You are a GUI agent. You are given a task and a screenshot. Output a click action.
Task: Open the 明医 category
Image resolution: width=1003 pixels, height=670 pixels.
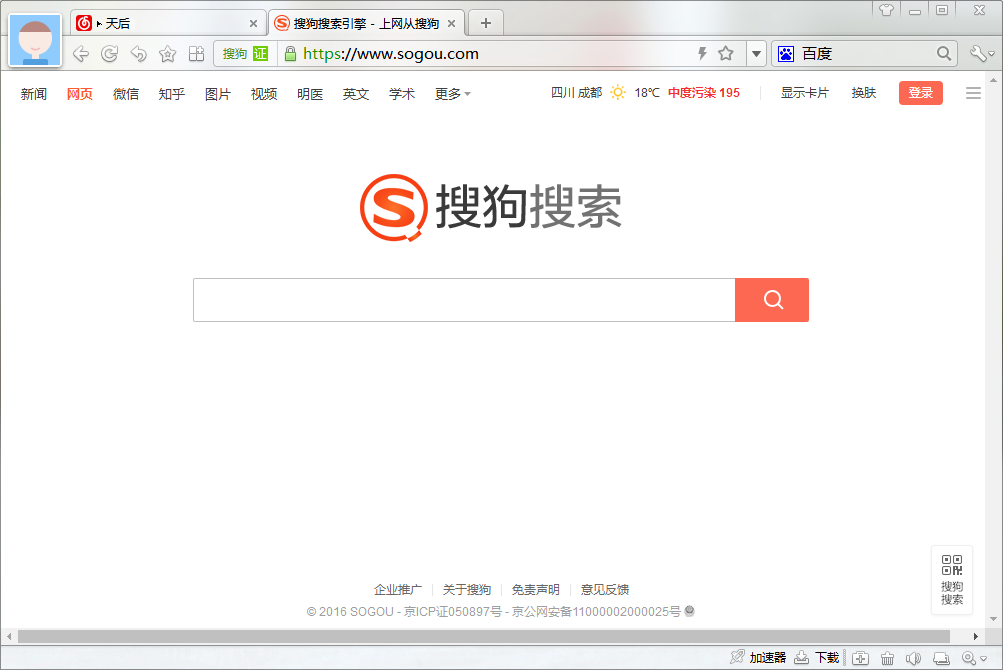310,94
